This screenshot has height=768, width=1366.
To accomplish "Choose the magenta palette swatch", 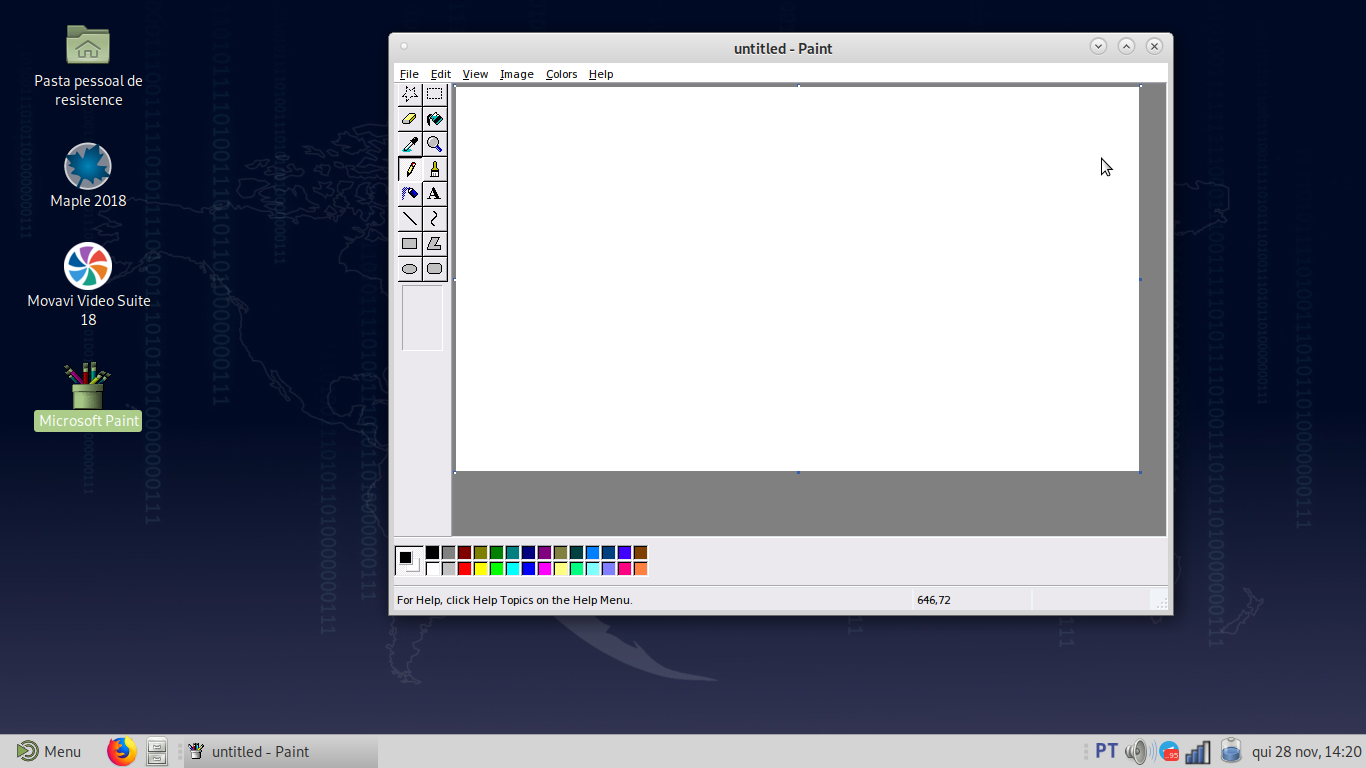I will click(x=545, y=569).
